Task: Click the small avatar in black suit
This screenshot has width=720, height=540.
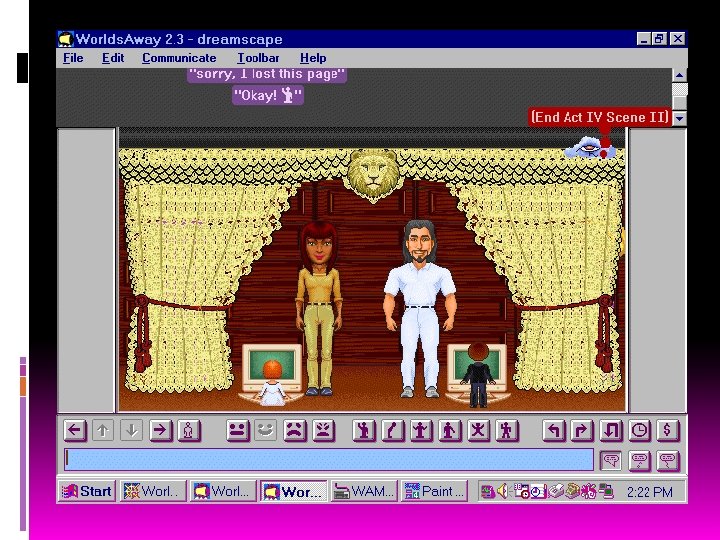Action: point(478,375)
